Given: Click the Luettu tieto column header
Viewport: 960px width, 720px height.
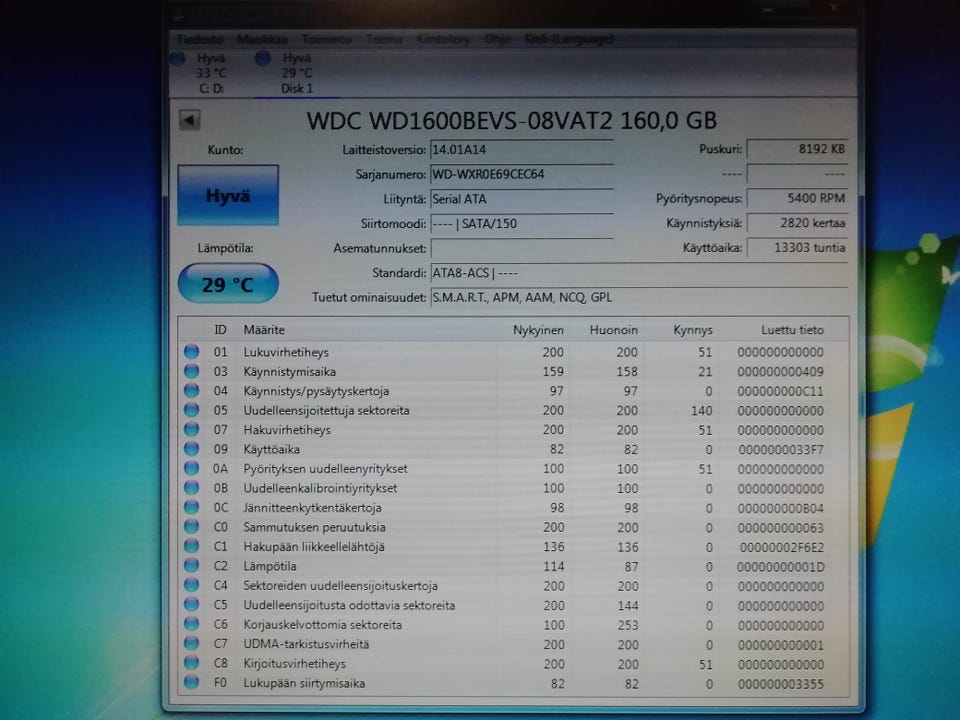Looking at the screenshot, I should pyautogui.click(x=792, y=330).
